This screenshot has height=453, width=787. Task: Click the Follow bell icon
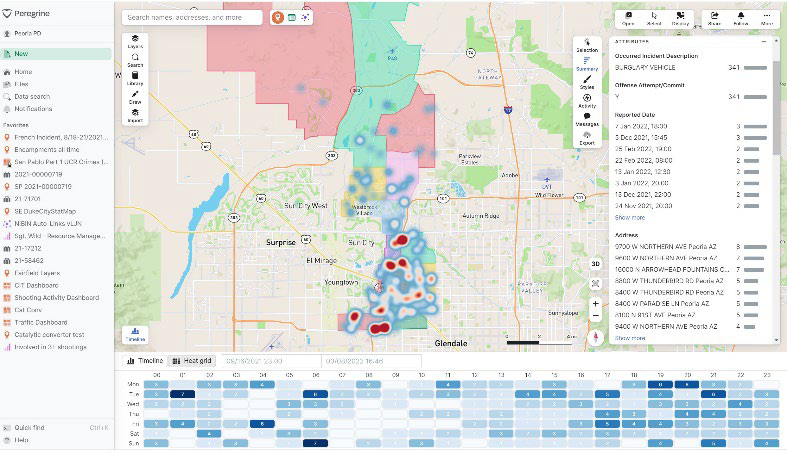[741, 18]
